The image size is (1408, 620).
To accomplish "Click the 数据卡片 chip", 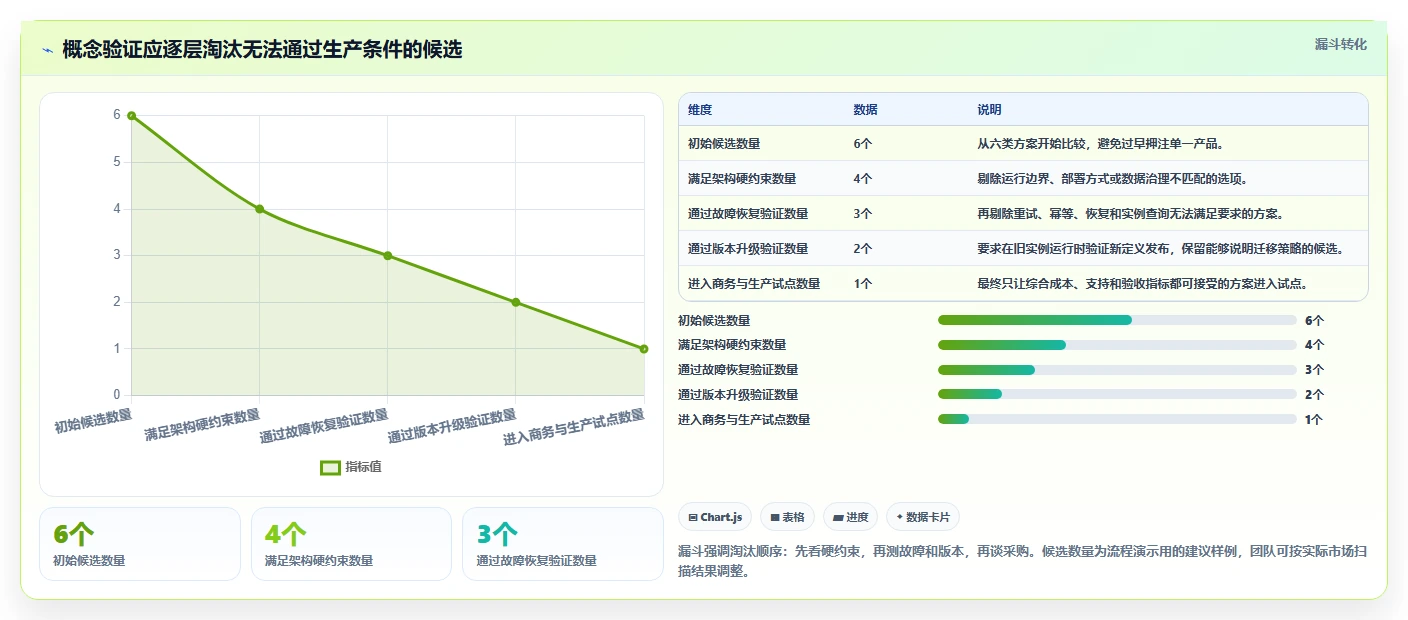I will (x=923, y=517).
